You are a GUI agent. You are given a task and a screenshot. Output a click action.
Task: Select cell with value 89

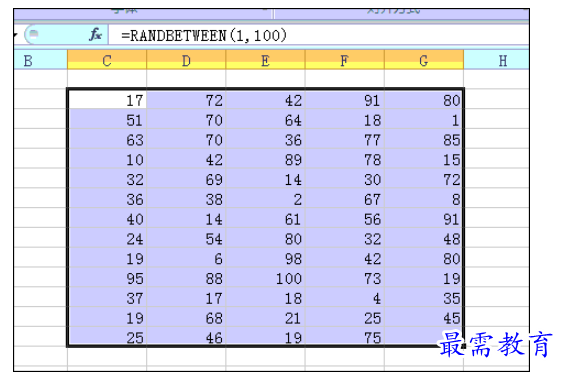[265, 159]
